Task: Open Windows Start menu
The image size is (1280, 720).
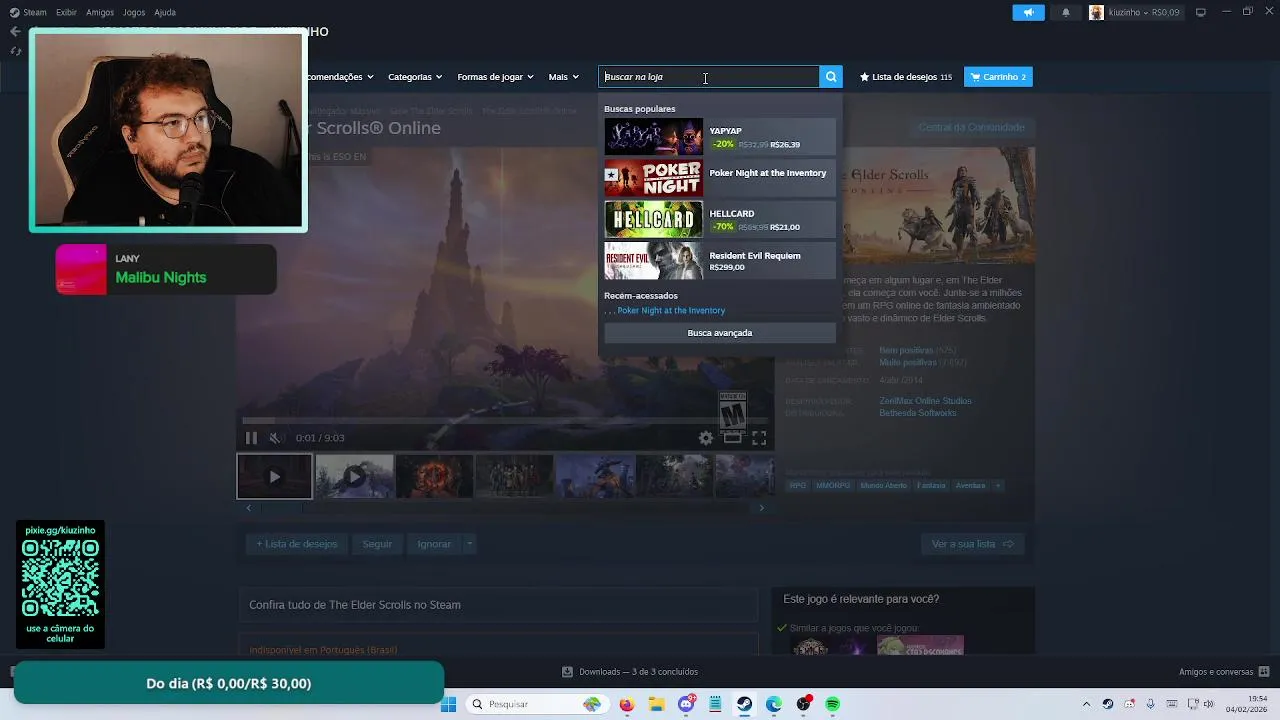Action: (448, 704)
